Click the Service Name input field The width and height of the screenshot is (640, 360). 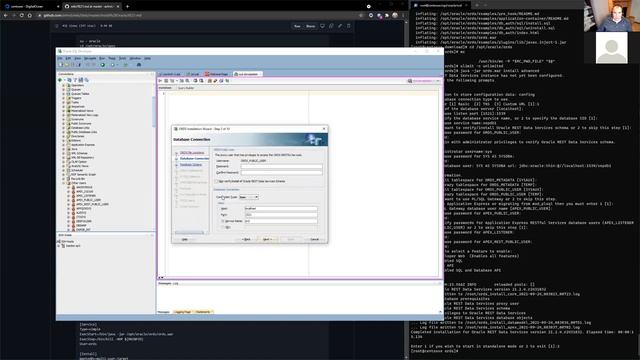[x=281, y=221]
